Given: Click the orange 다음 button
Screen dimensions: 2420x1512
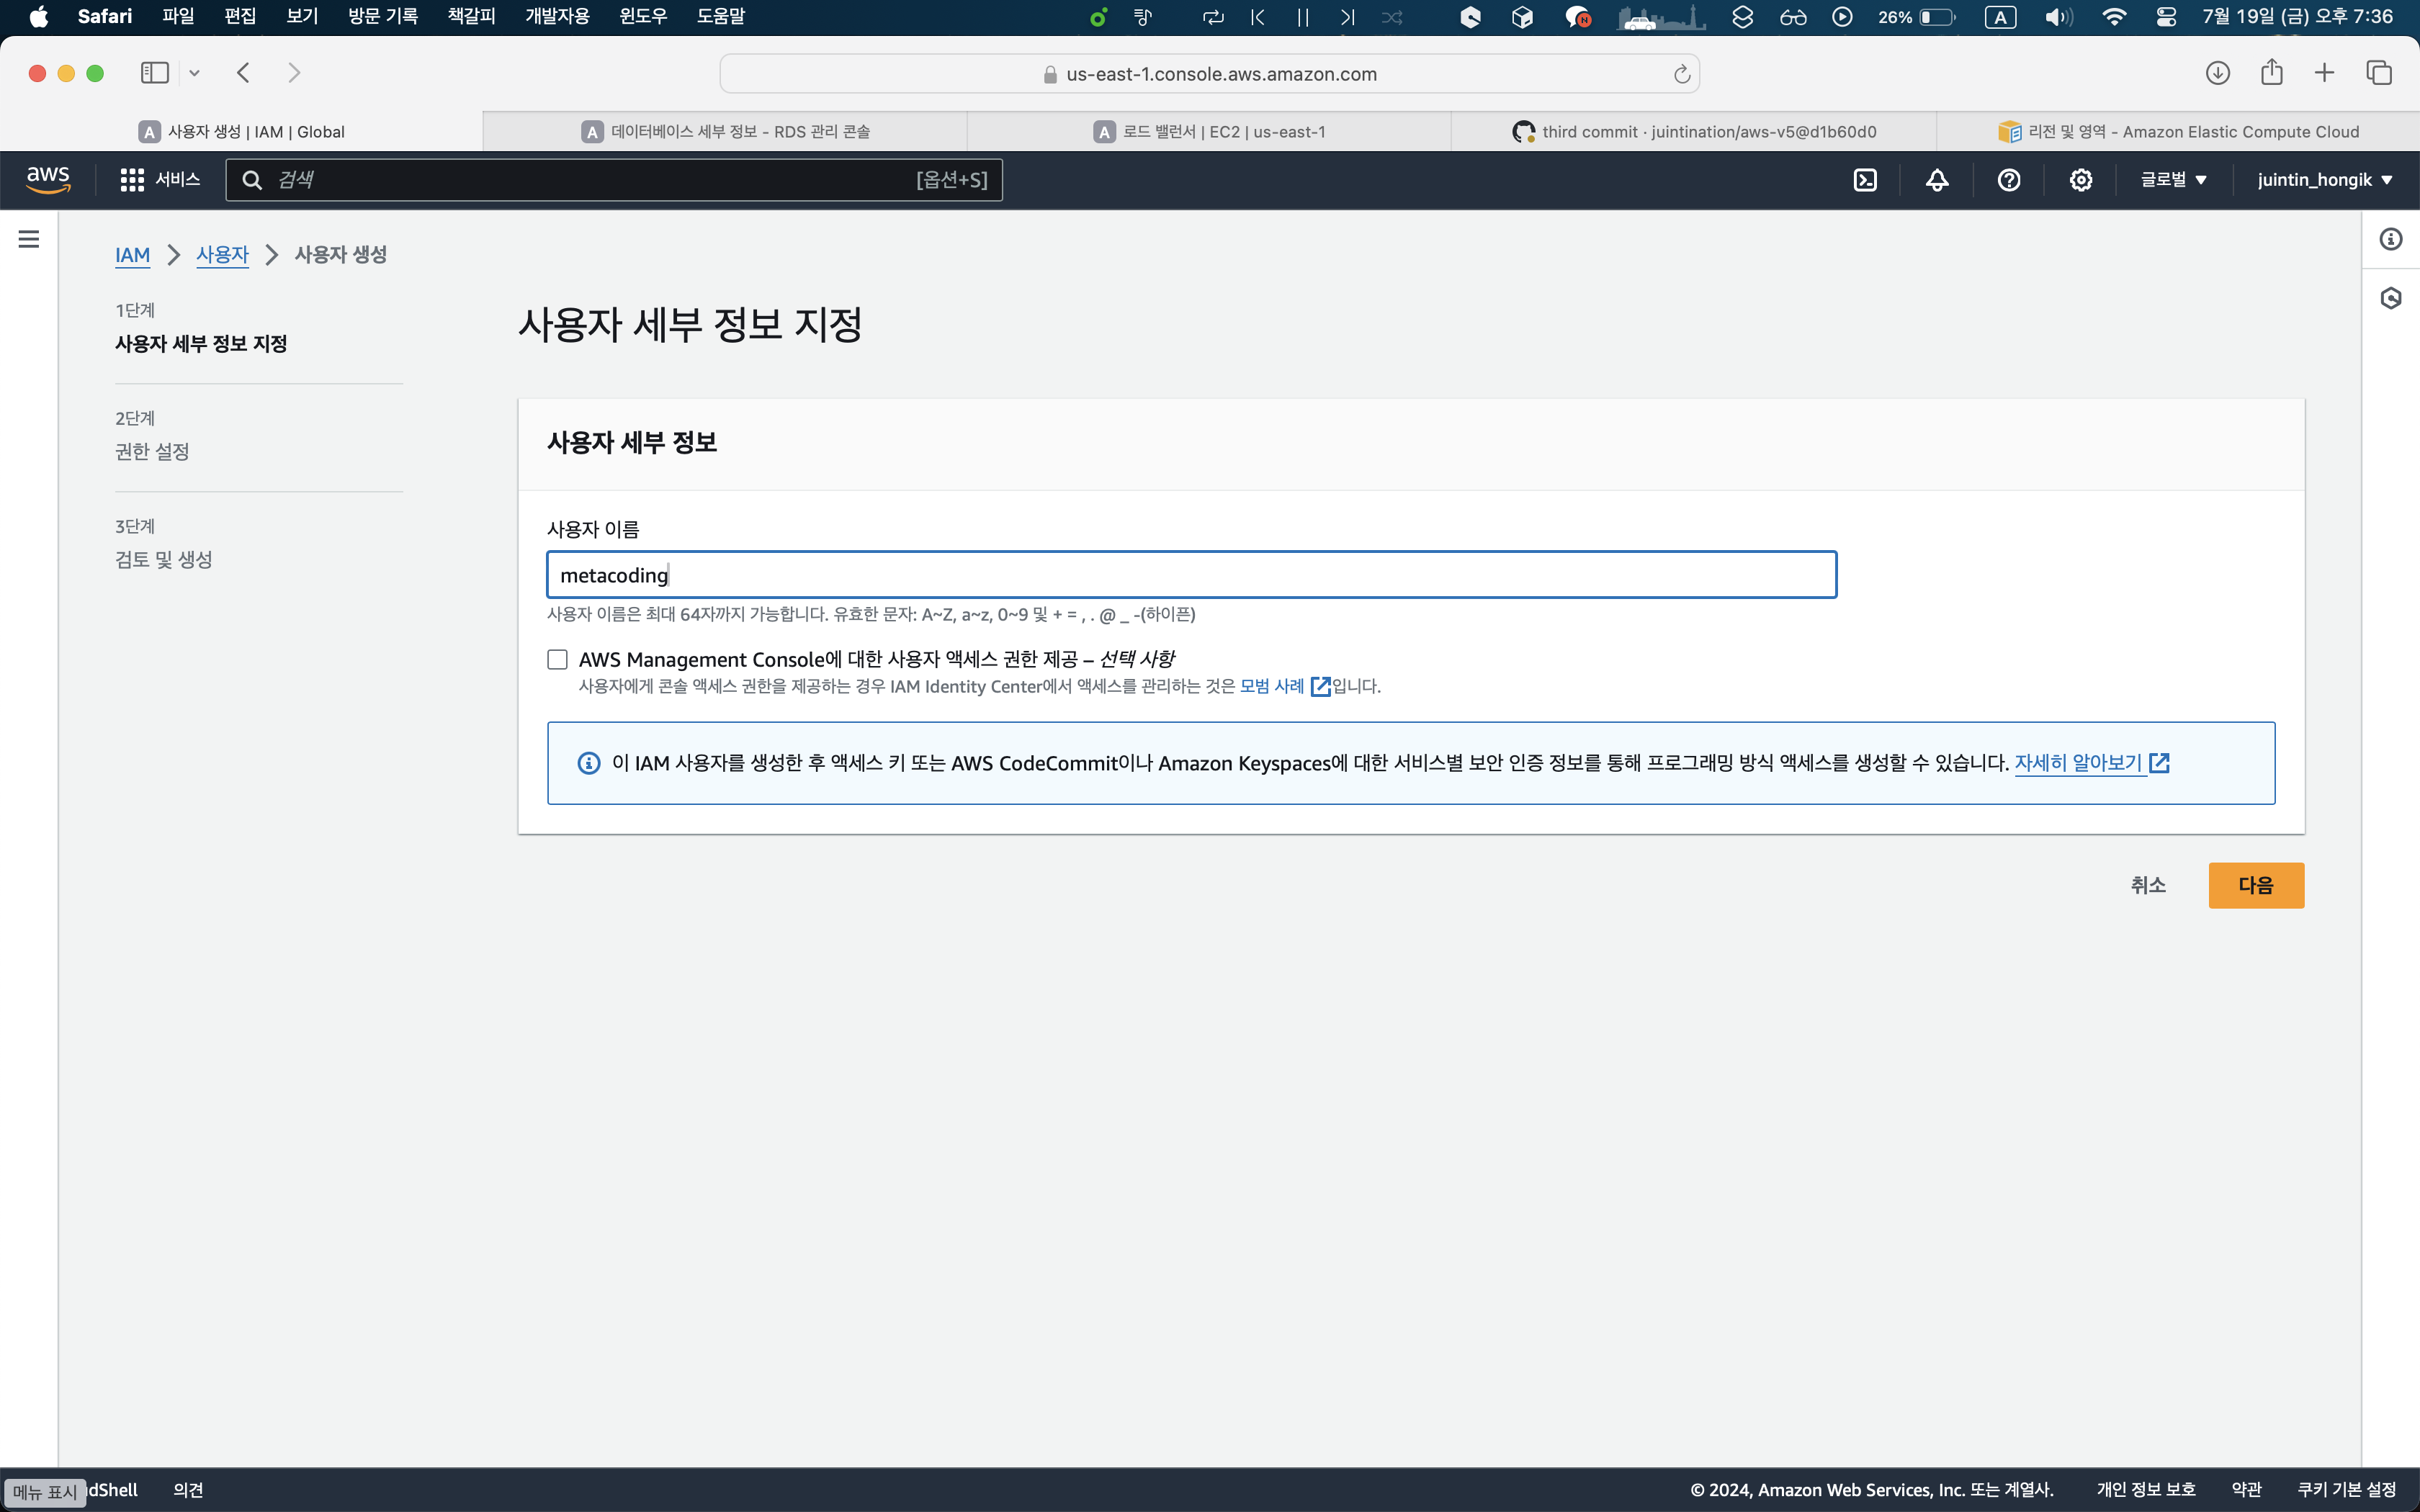Looking at the screenshot, I should (2255, 885).
